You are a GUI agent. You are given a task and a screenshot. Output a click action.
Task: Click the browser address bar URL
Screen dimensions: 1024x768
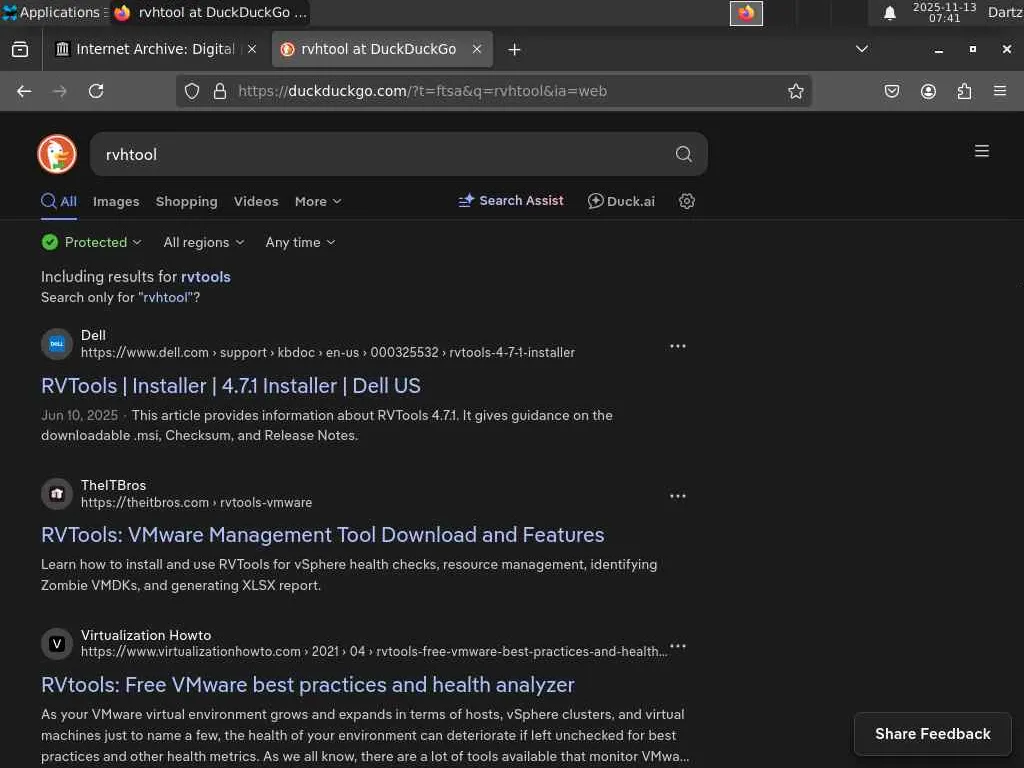[x=423, y=91]
